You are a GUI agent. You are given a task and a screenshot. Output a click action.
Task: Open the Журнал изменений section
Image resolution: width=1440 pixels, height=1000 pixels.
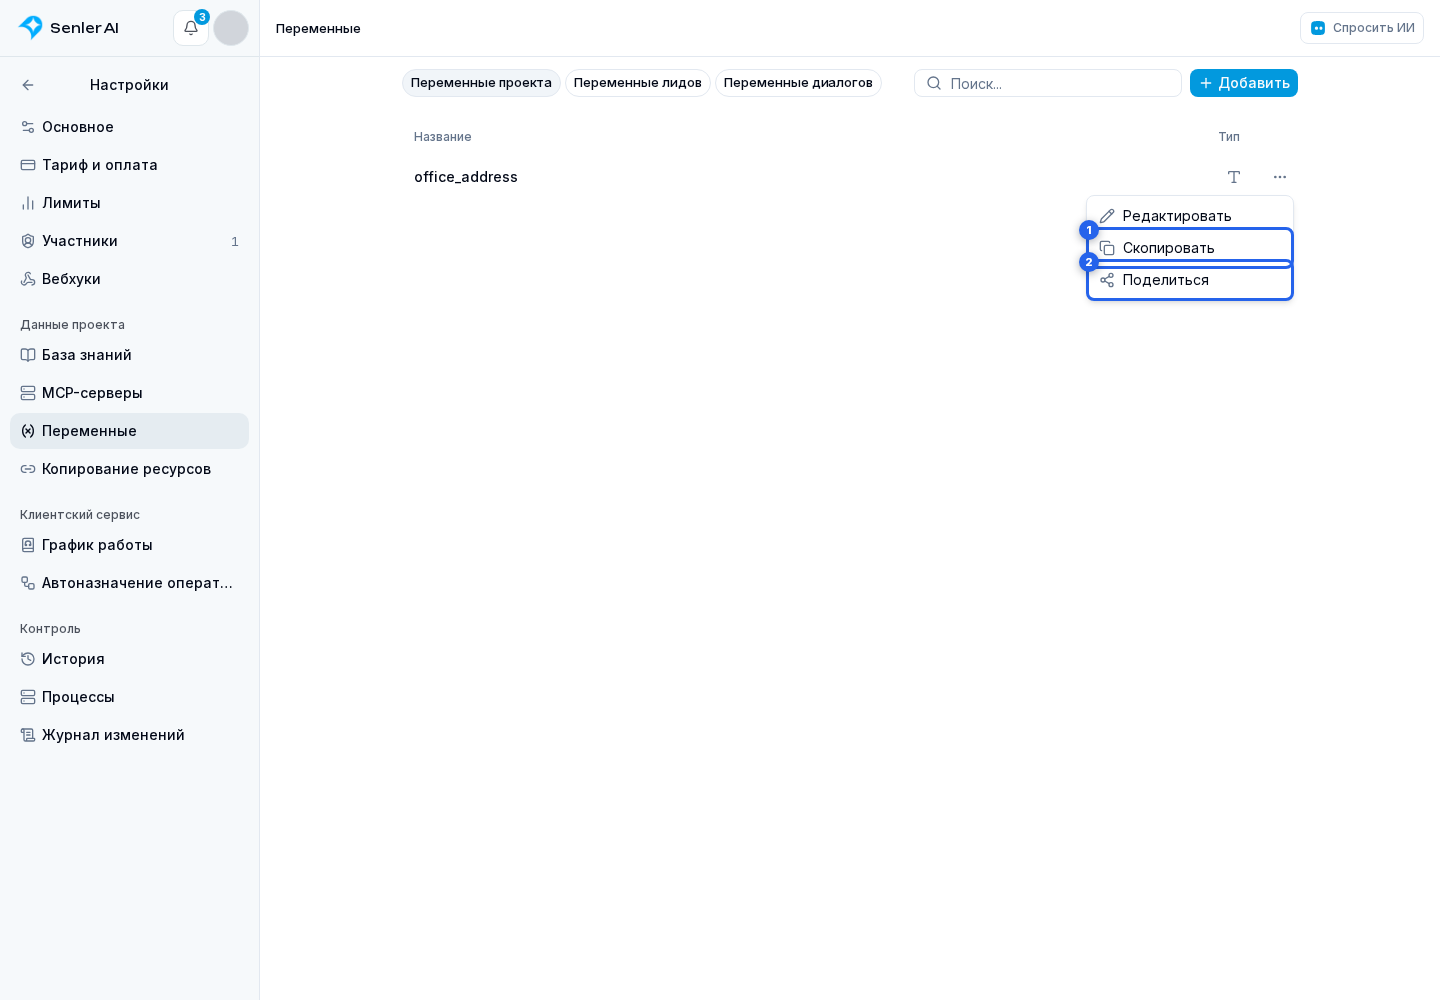click(x=129, y=735)
